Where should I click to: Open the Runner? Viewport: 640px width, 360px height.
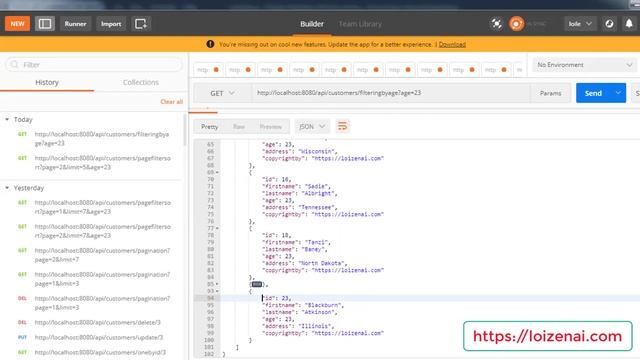(x=76, y=24)
